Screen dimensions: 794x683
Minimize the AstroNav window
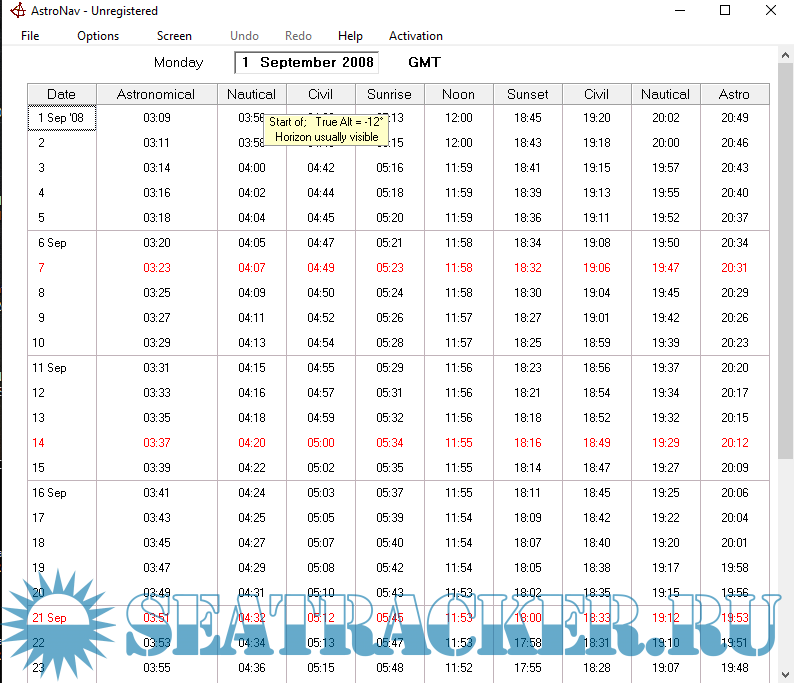[679, 11]
